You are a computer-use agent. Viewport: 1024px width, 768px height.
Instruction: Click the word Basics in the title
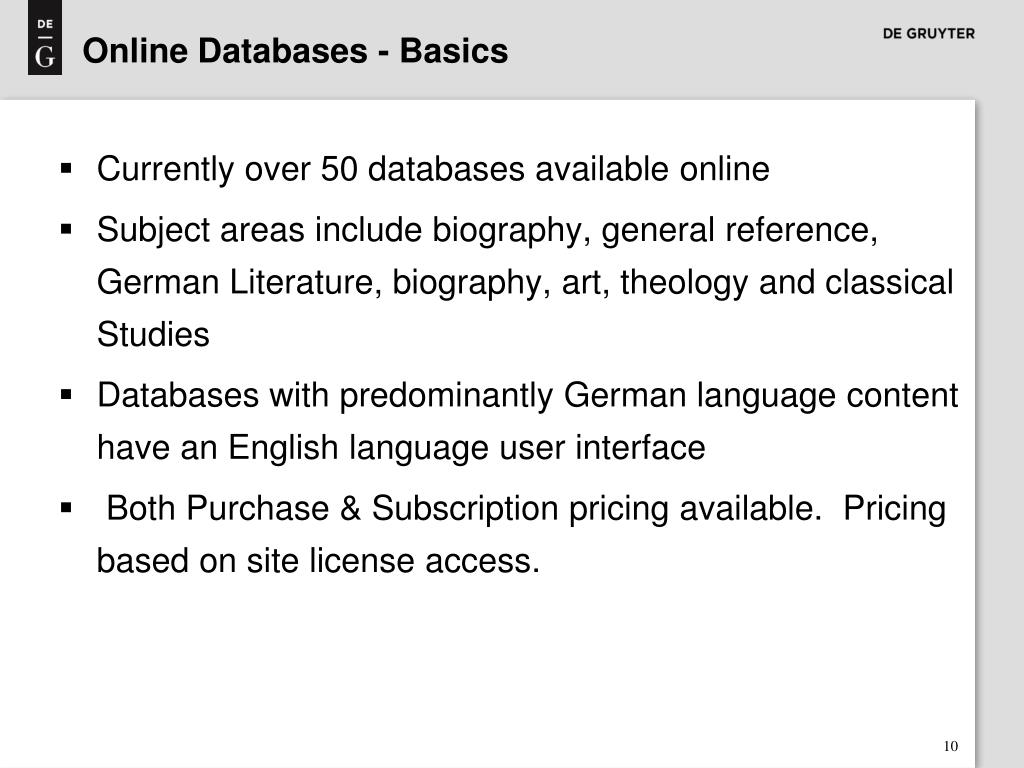click(454, 51)
